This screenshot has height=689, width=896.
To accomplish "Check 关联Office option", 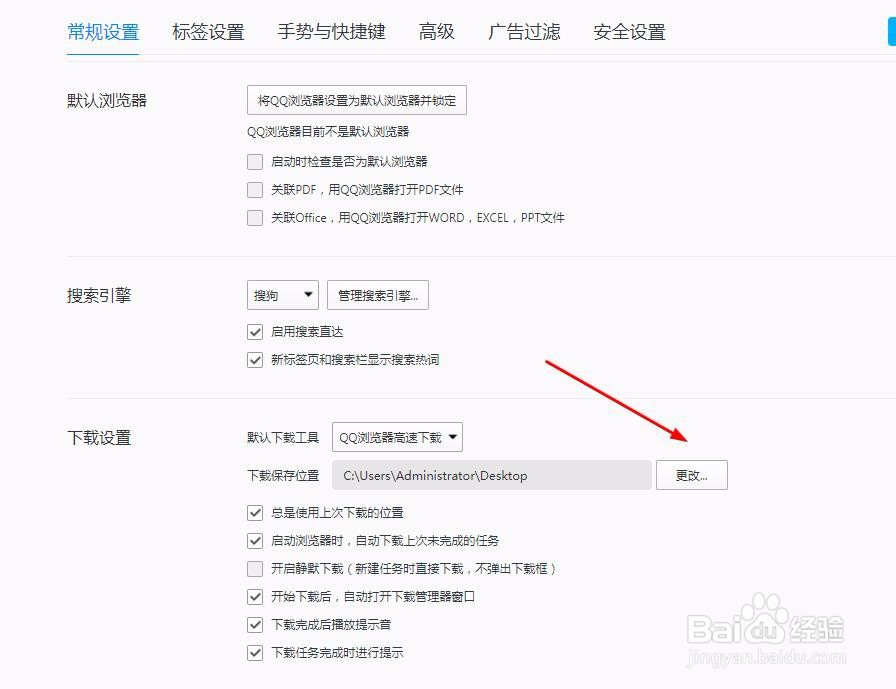I will pyautogui.click(x=255, y=218).
